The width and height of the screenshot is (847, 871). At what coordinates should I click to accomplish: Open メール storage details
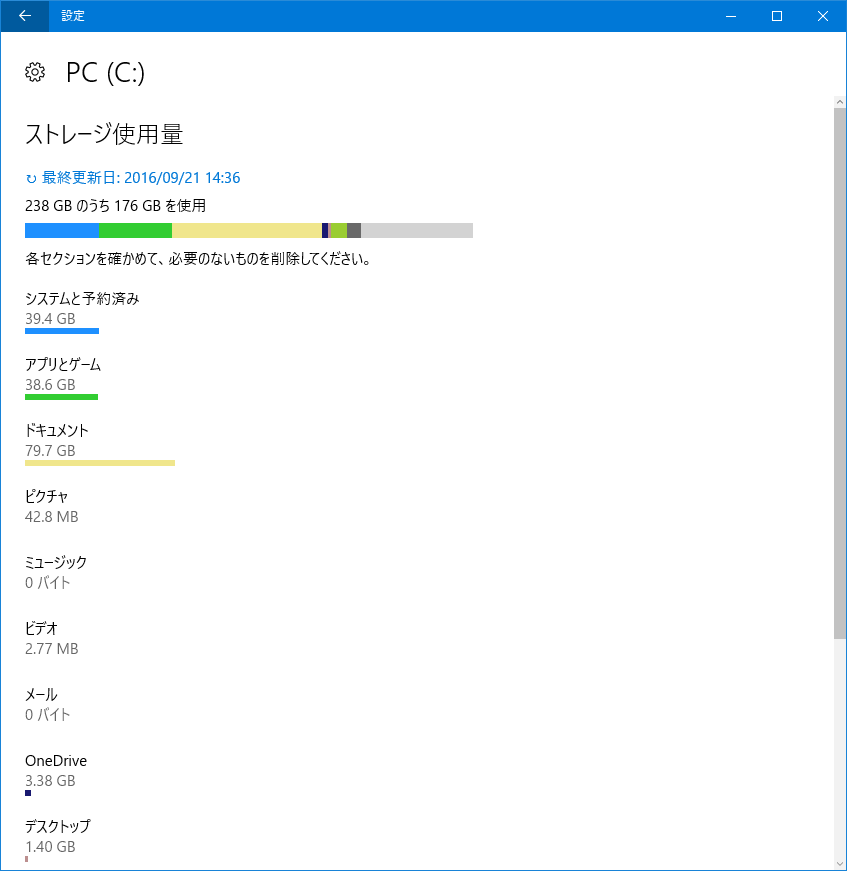(41, 694)
